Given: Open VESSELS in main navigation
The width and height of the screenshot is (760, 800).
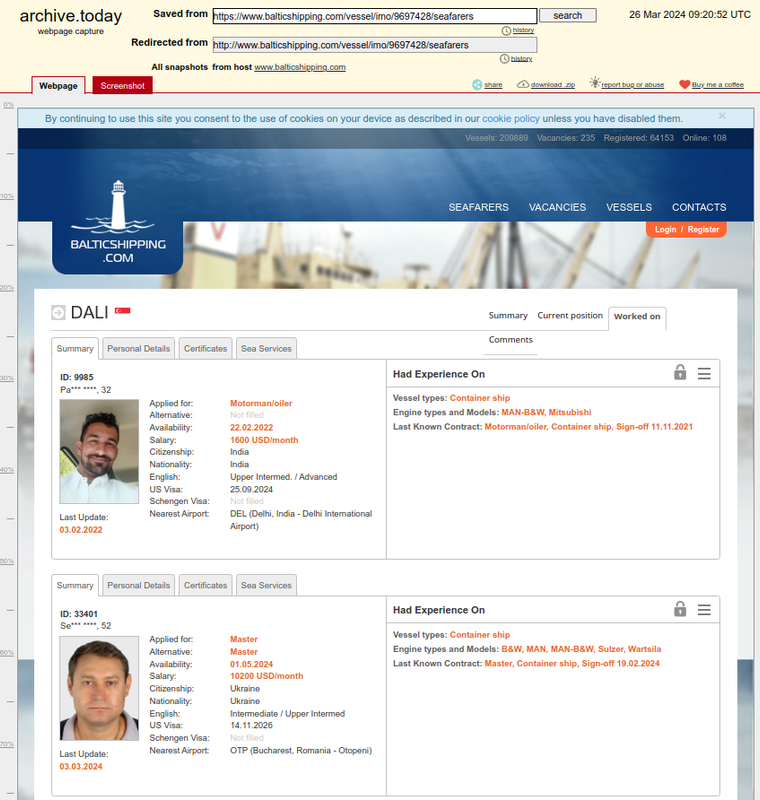Looking at the screenshot, I should pyautogui.click(x=629, y=208).
